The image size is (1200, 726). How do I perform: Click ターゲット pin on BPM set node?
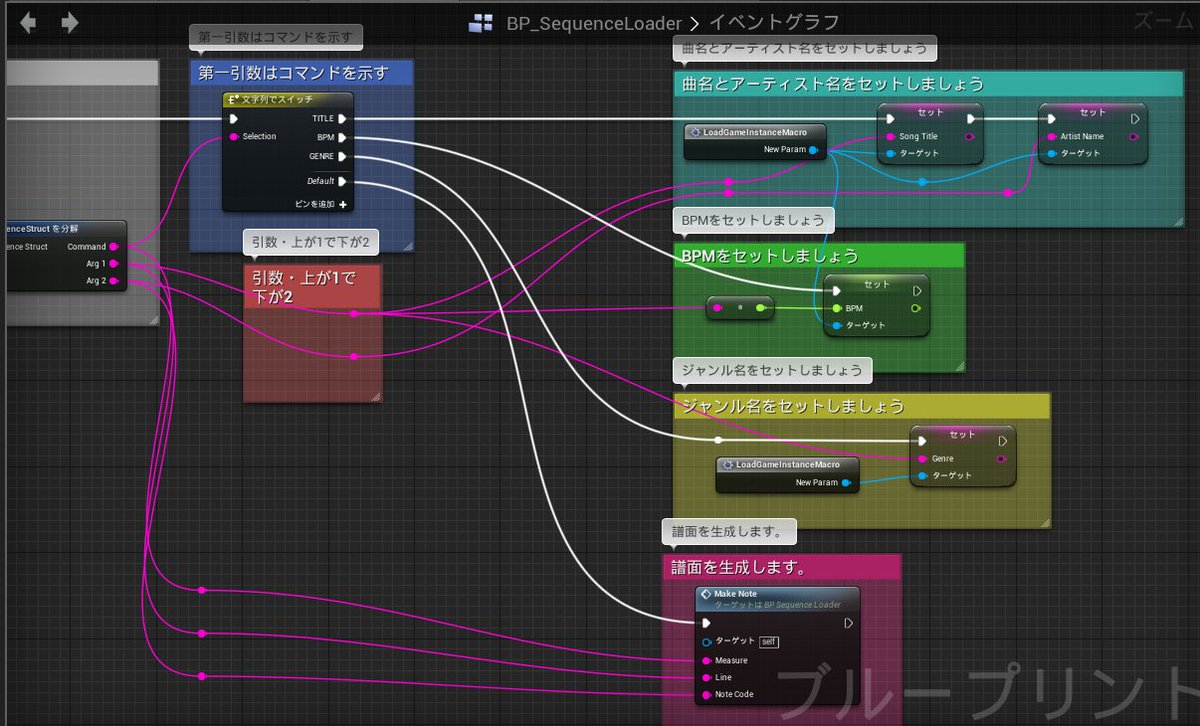[836, 326]
